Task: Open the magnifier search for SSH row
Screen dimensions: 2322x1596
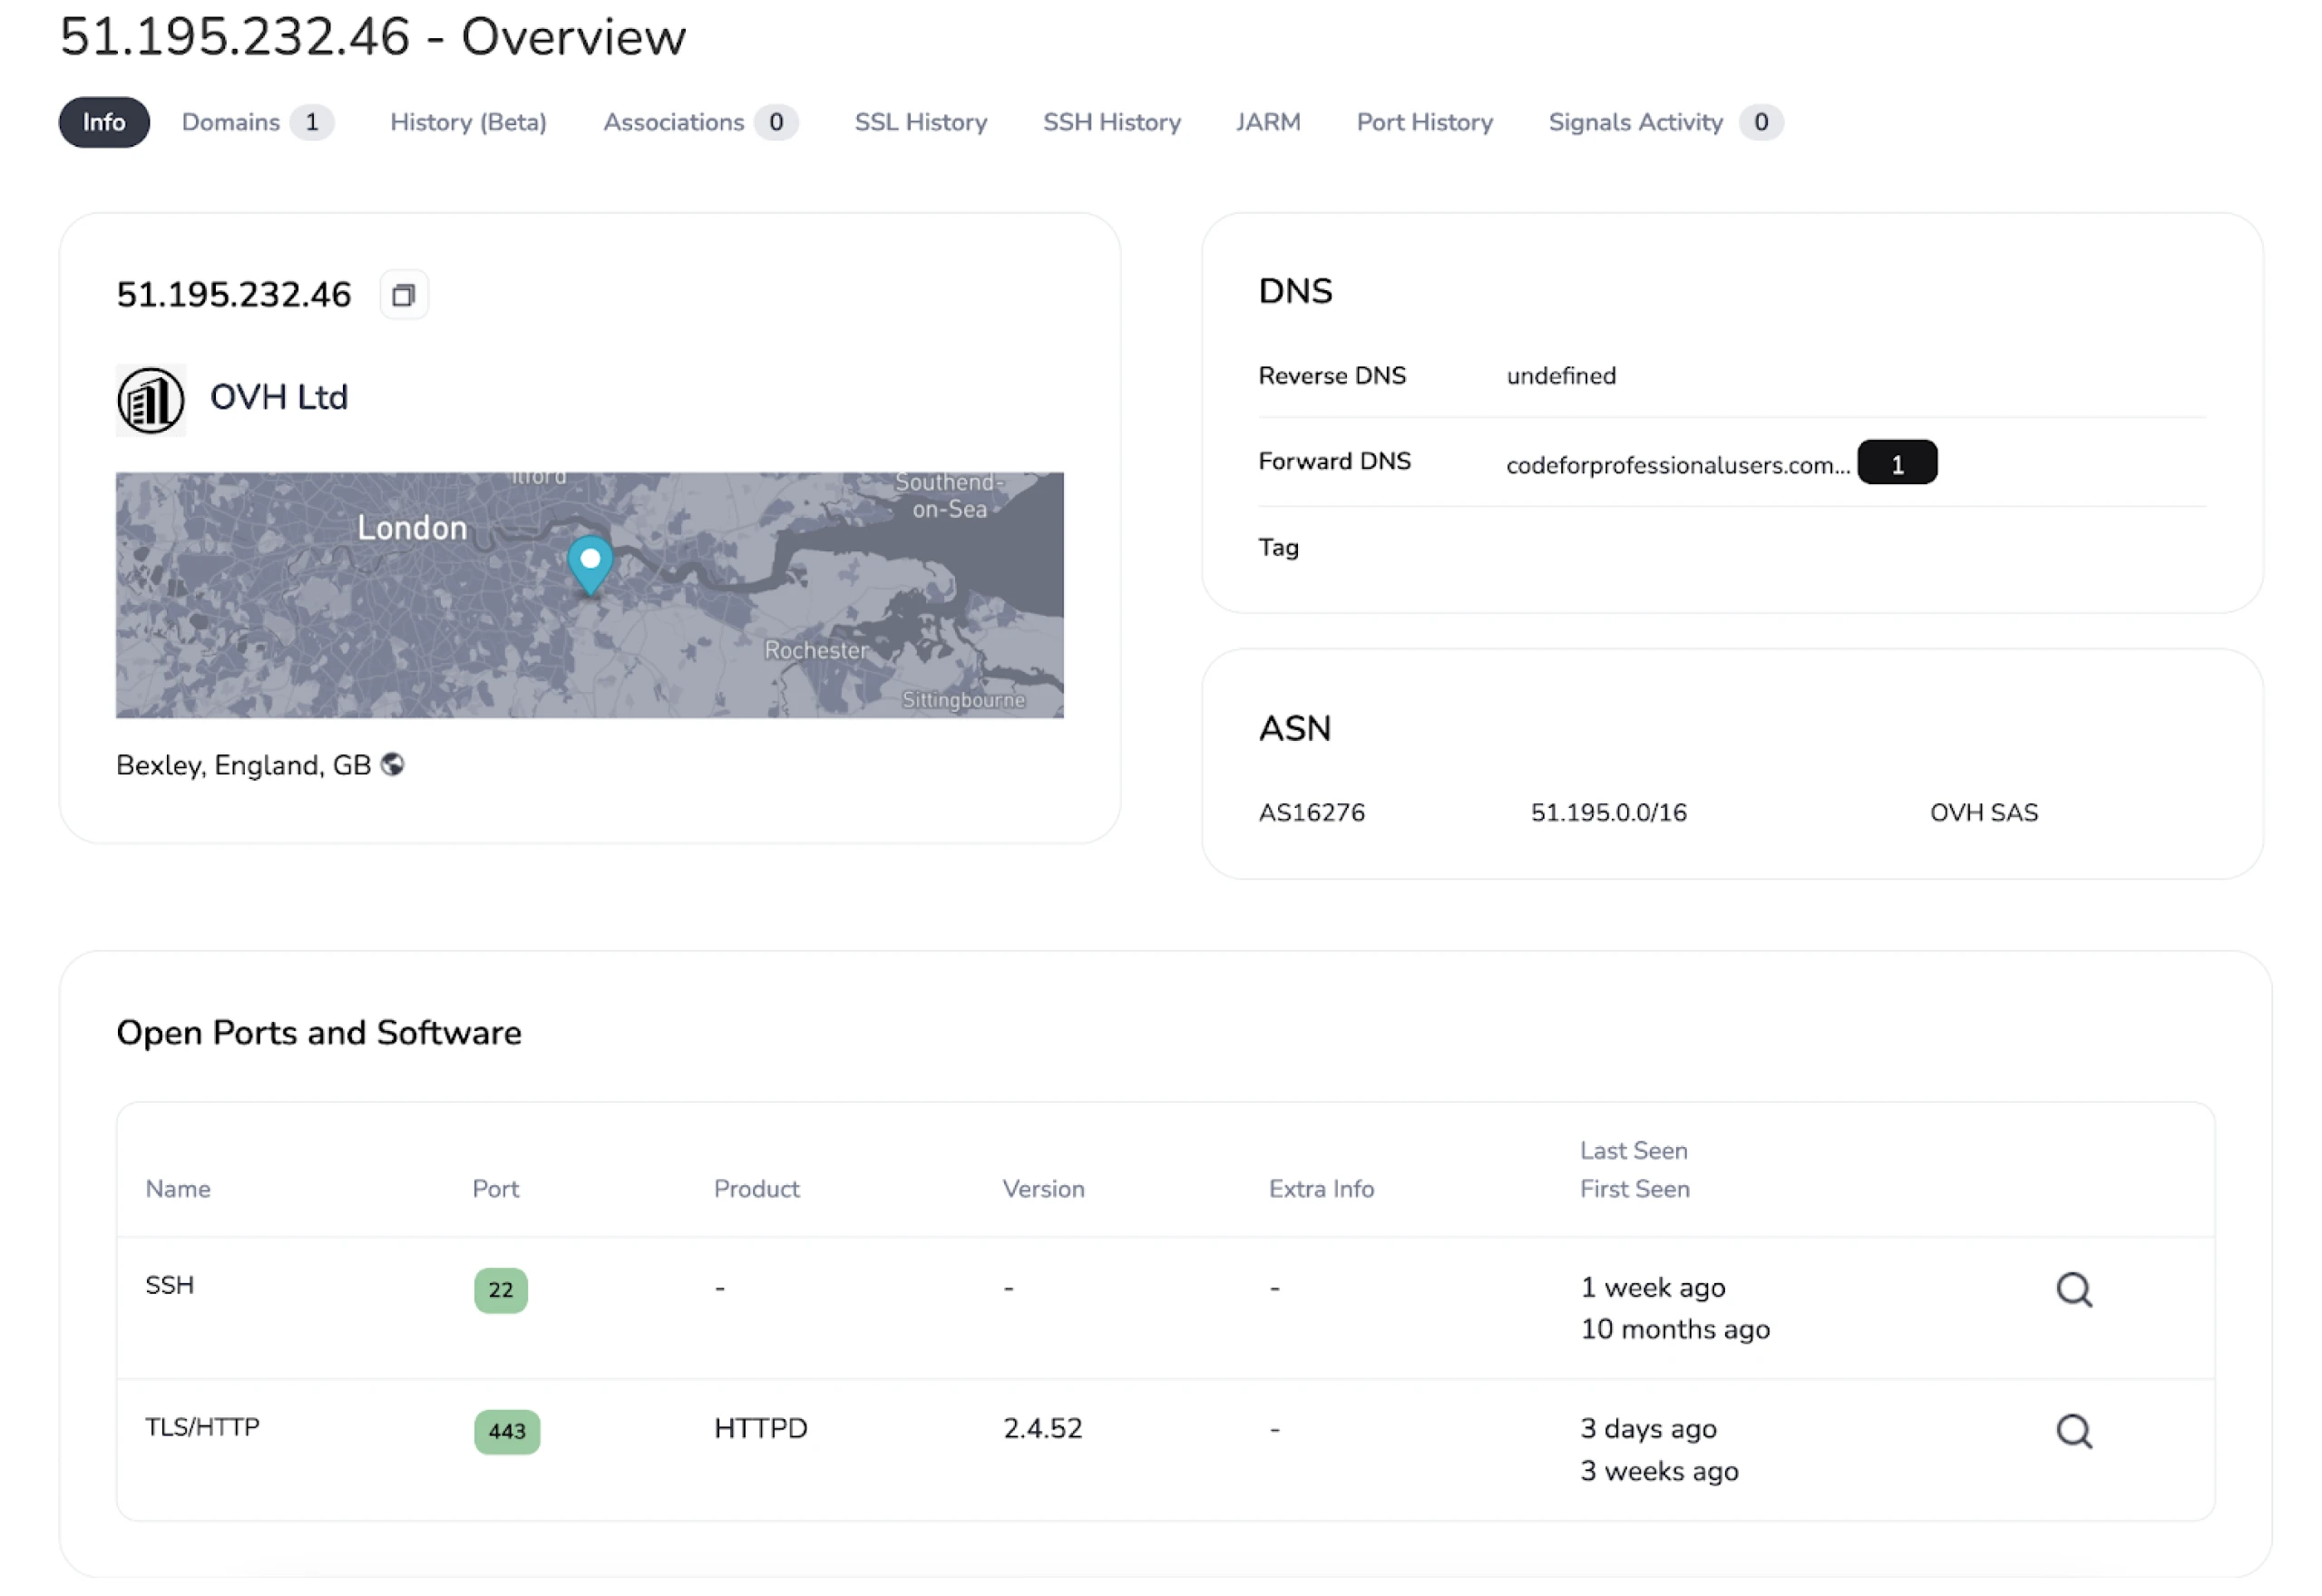Action: (x=2074, y=1290)
